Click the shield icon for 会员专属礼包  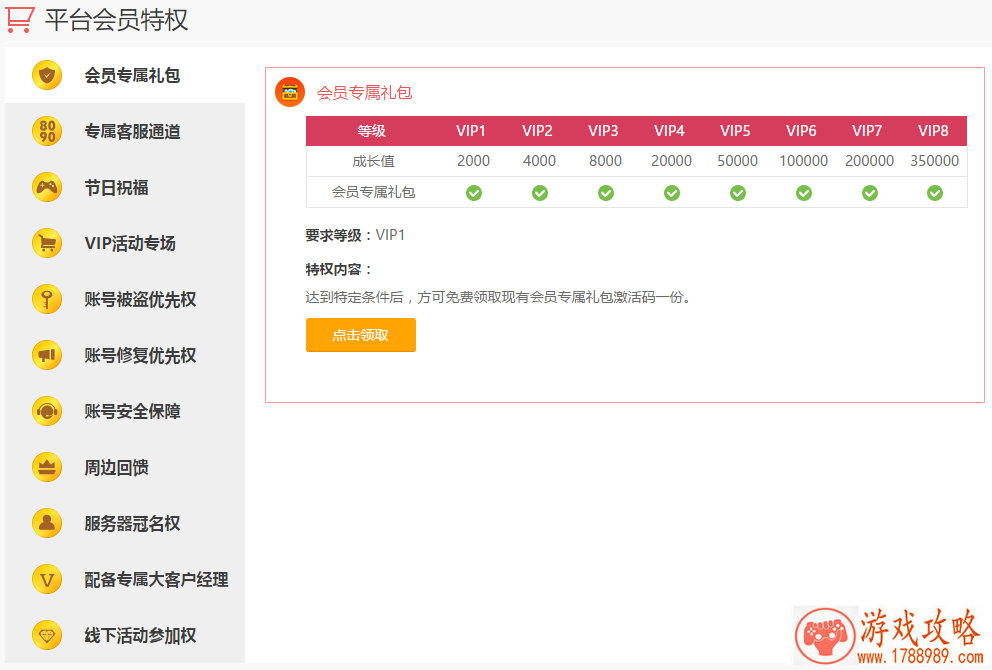(47, 75)
